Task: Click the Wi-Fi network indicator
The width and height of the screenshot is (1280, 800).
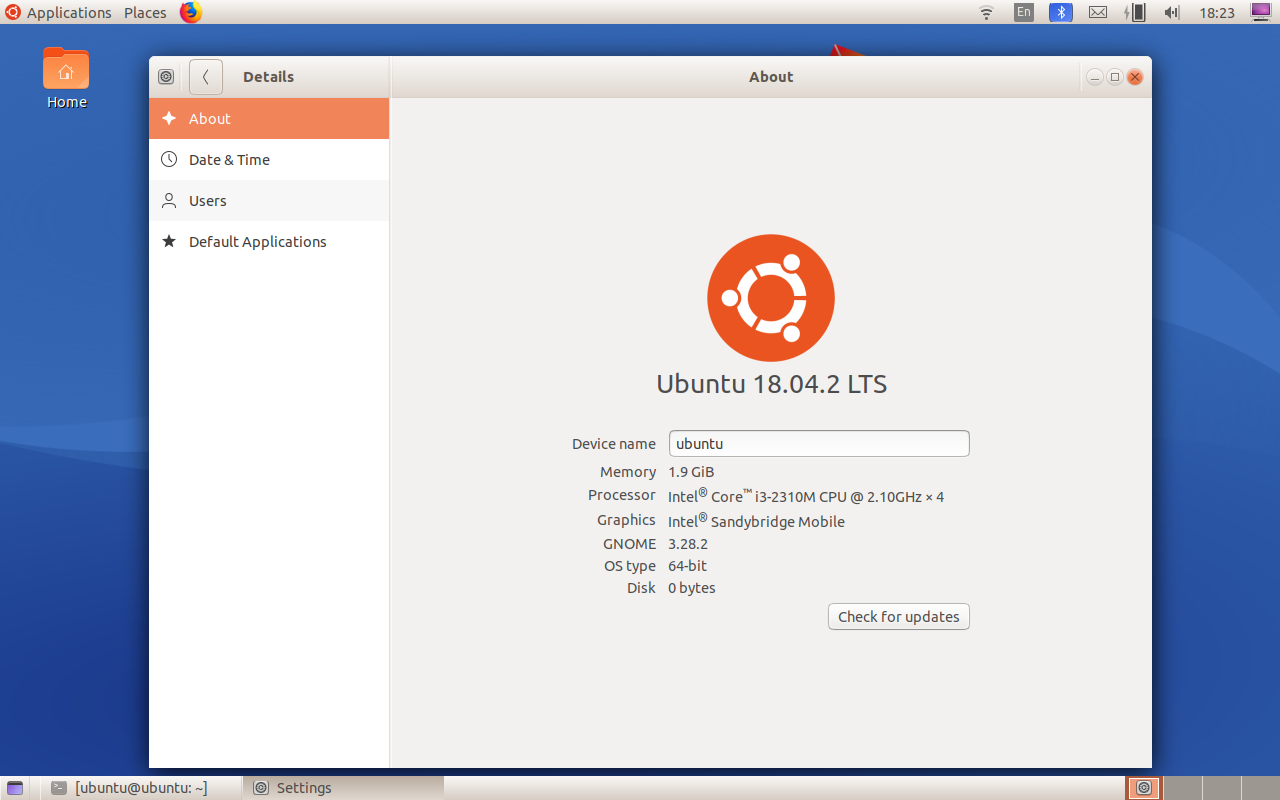Action: [986, 13]
